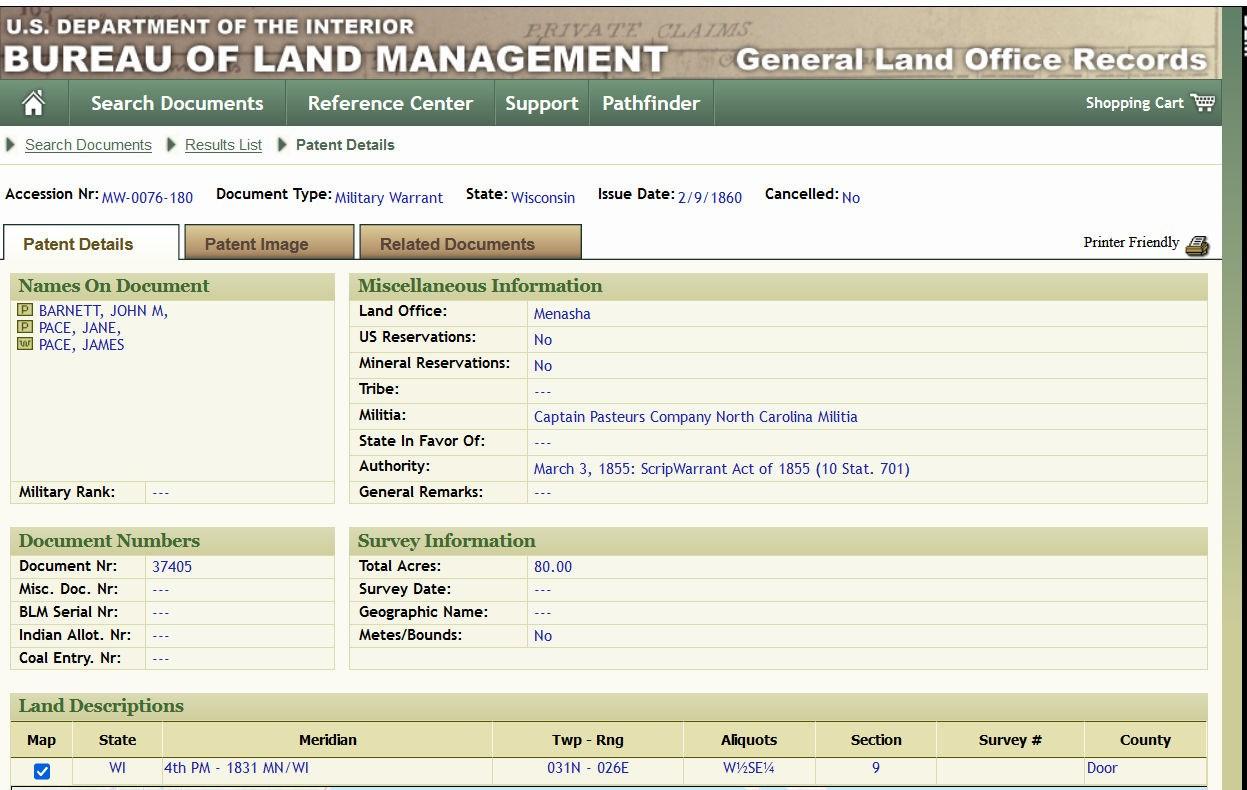Click the March 3, 1855 authority value
1247x790 pixels.
coord(721,469)
